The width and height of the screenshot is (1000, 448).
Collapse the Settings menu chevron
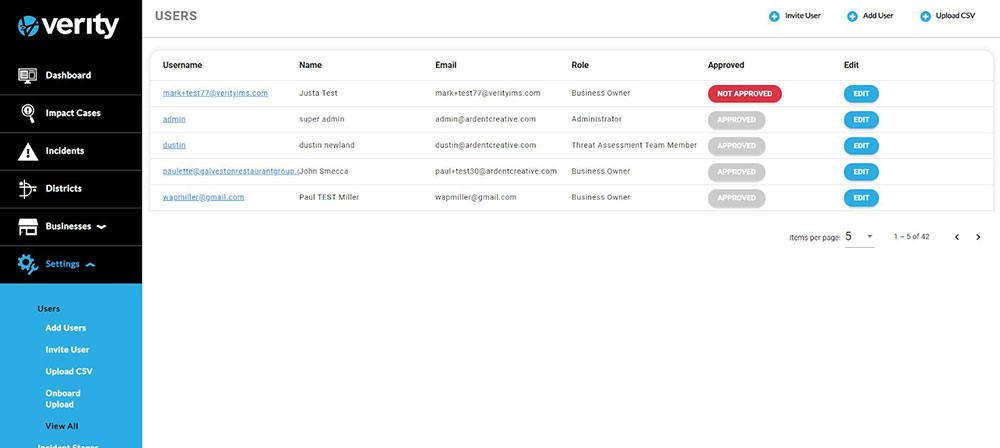pyautogui.click(x=90, y=265)
